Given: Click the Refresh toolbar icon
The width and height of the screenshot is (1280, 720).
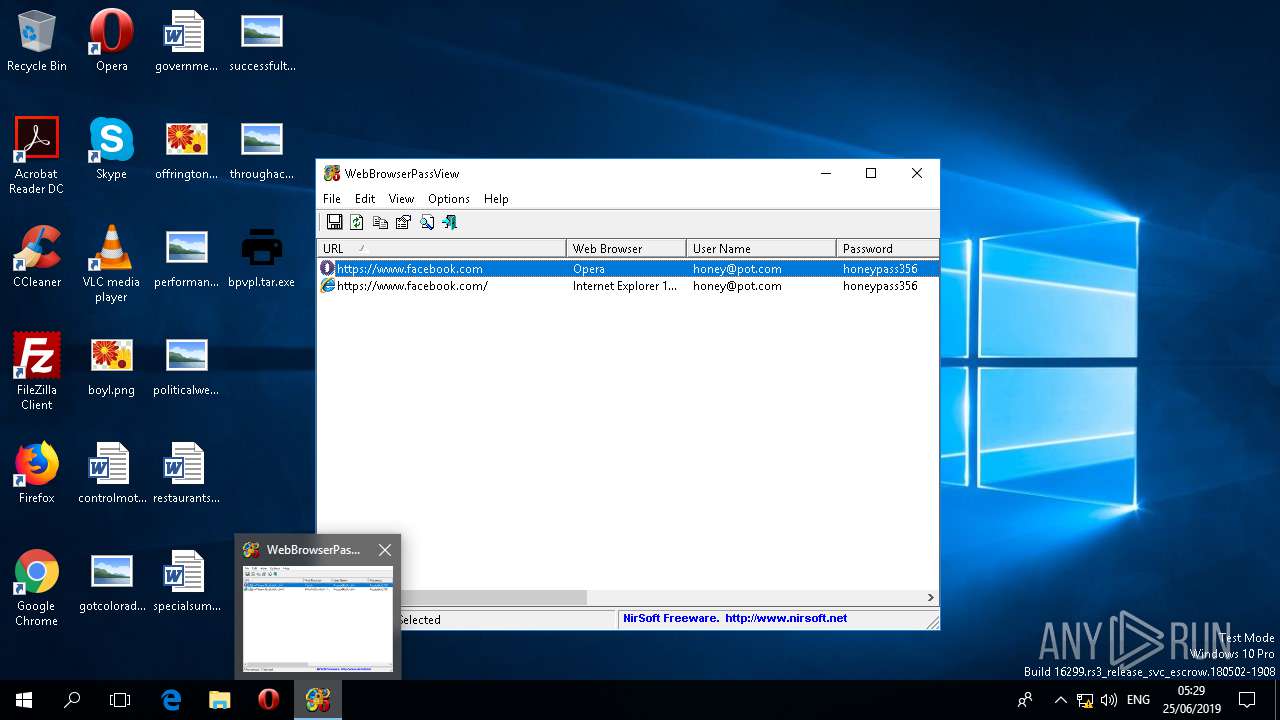Looking at the screenshot, I should coord(357,222).
